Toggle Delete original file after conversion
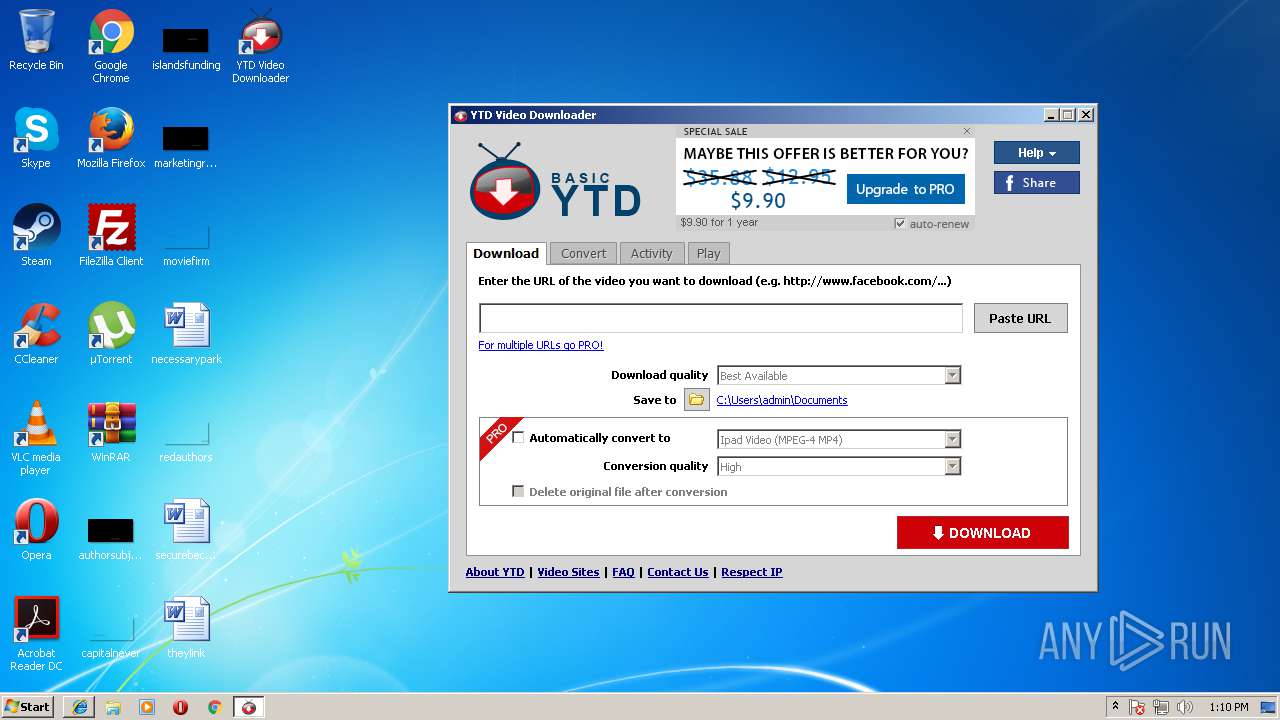The width and height of the screenshot is (1280, 720). [518, 492]
